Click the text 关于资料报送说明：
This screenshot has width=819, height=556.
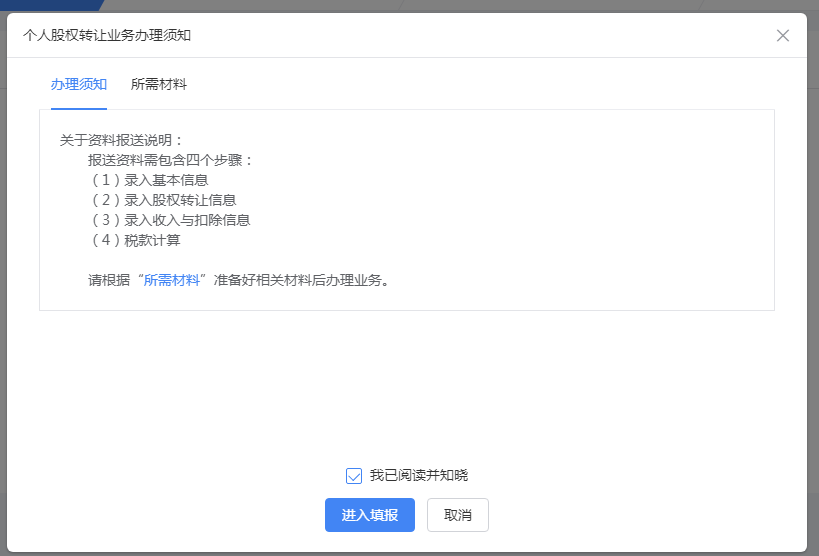coord(121,140)
